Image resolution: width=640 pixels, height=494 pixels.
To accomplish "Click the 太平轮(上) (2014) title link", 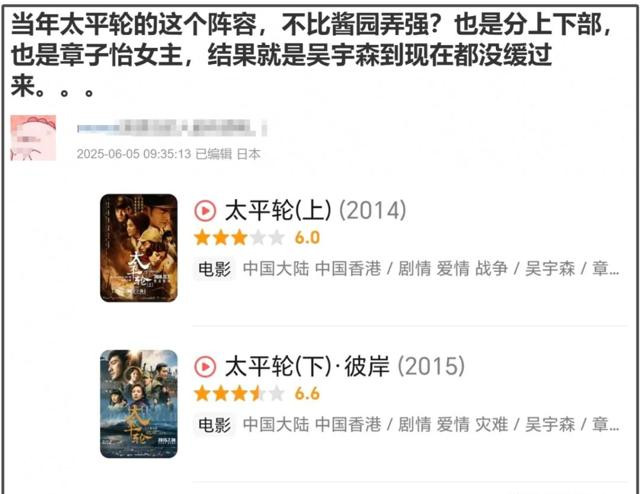I will 316,211.
